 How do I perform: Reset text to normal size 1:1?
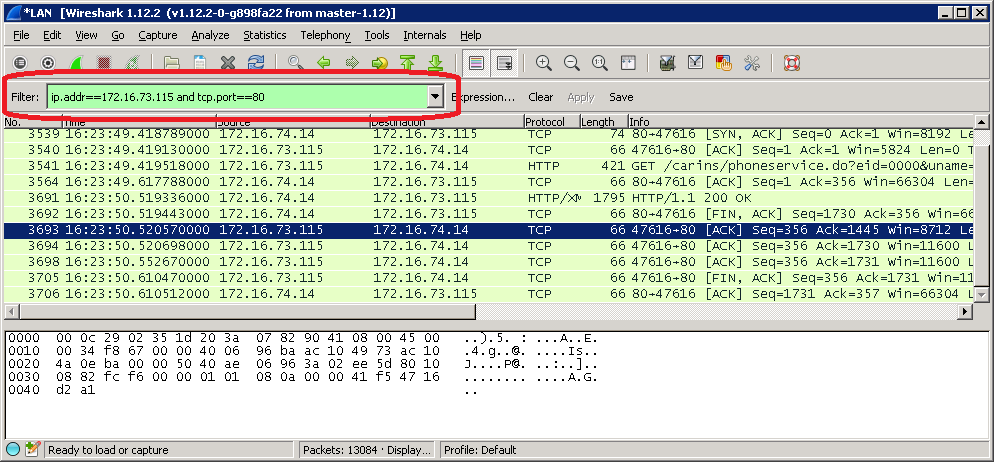coord(600,63)
